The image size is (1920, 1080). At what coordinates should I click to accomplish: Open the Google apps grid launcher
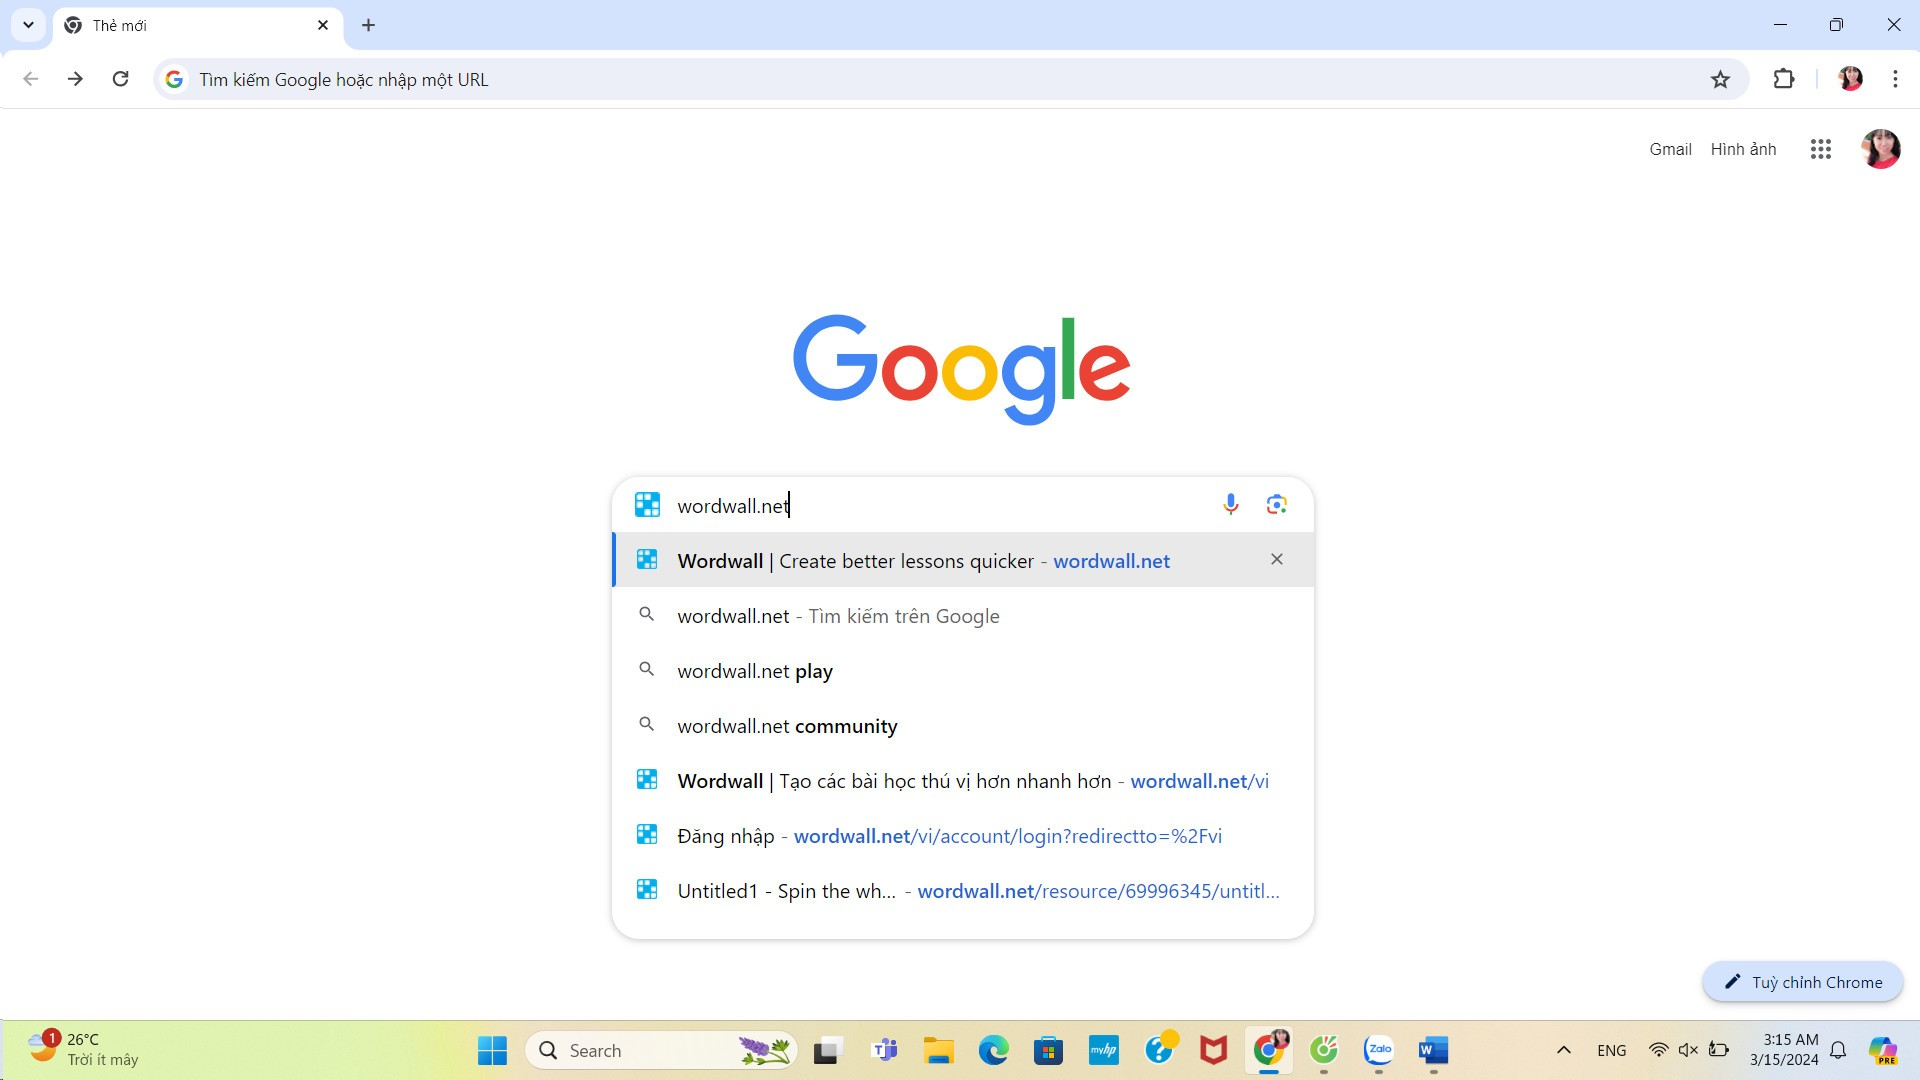coord(1820,149)
